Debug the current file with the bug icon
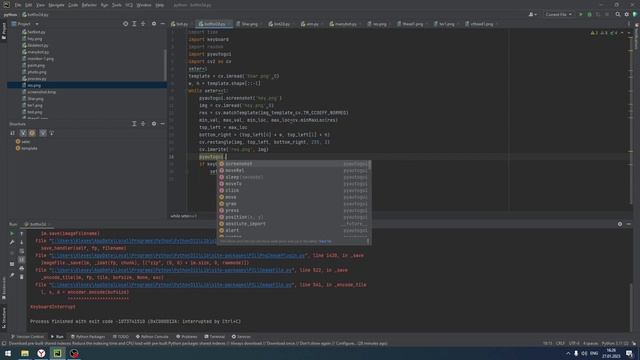This screenshot has height=360, width=640. pyautogui.click(x=589, y=14)
